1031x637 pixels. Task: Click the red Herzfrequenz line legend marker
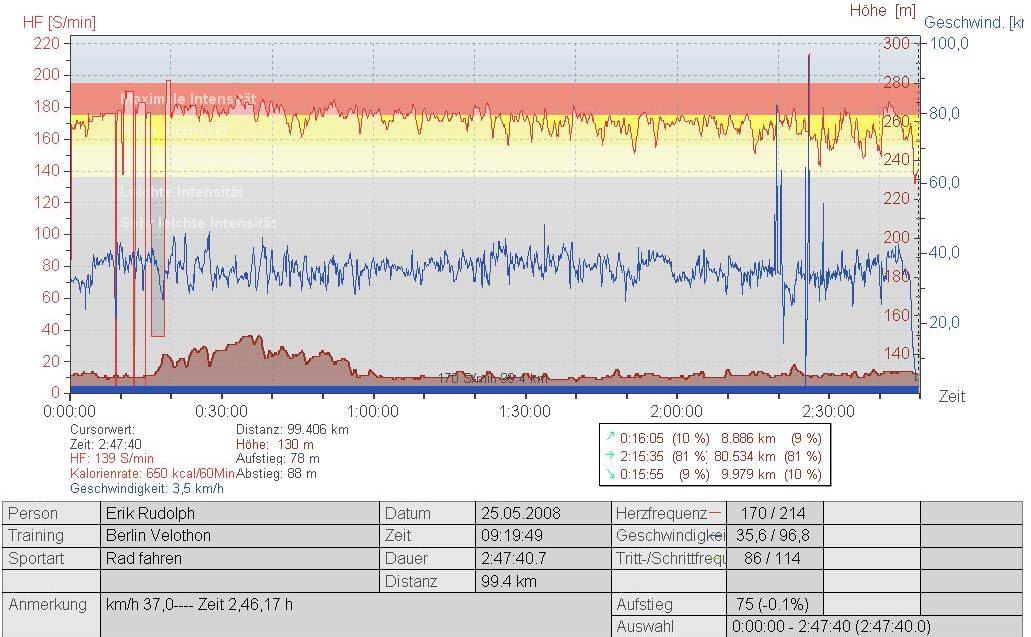[714, 513]
